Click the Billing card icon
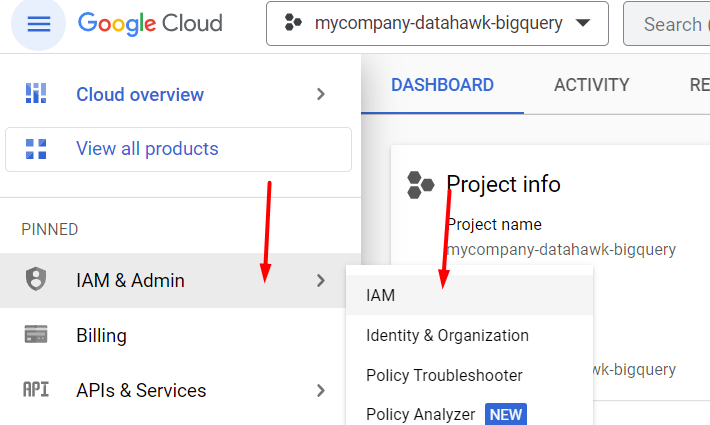This screenshot has width=710, height=425. pyautogui.click(x=36, y=335)
